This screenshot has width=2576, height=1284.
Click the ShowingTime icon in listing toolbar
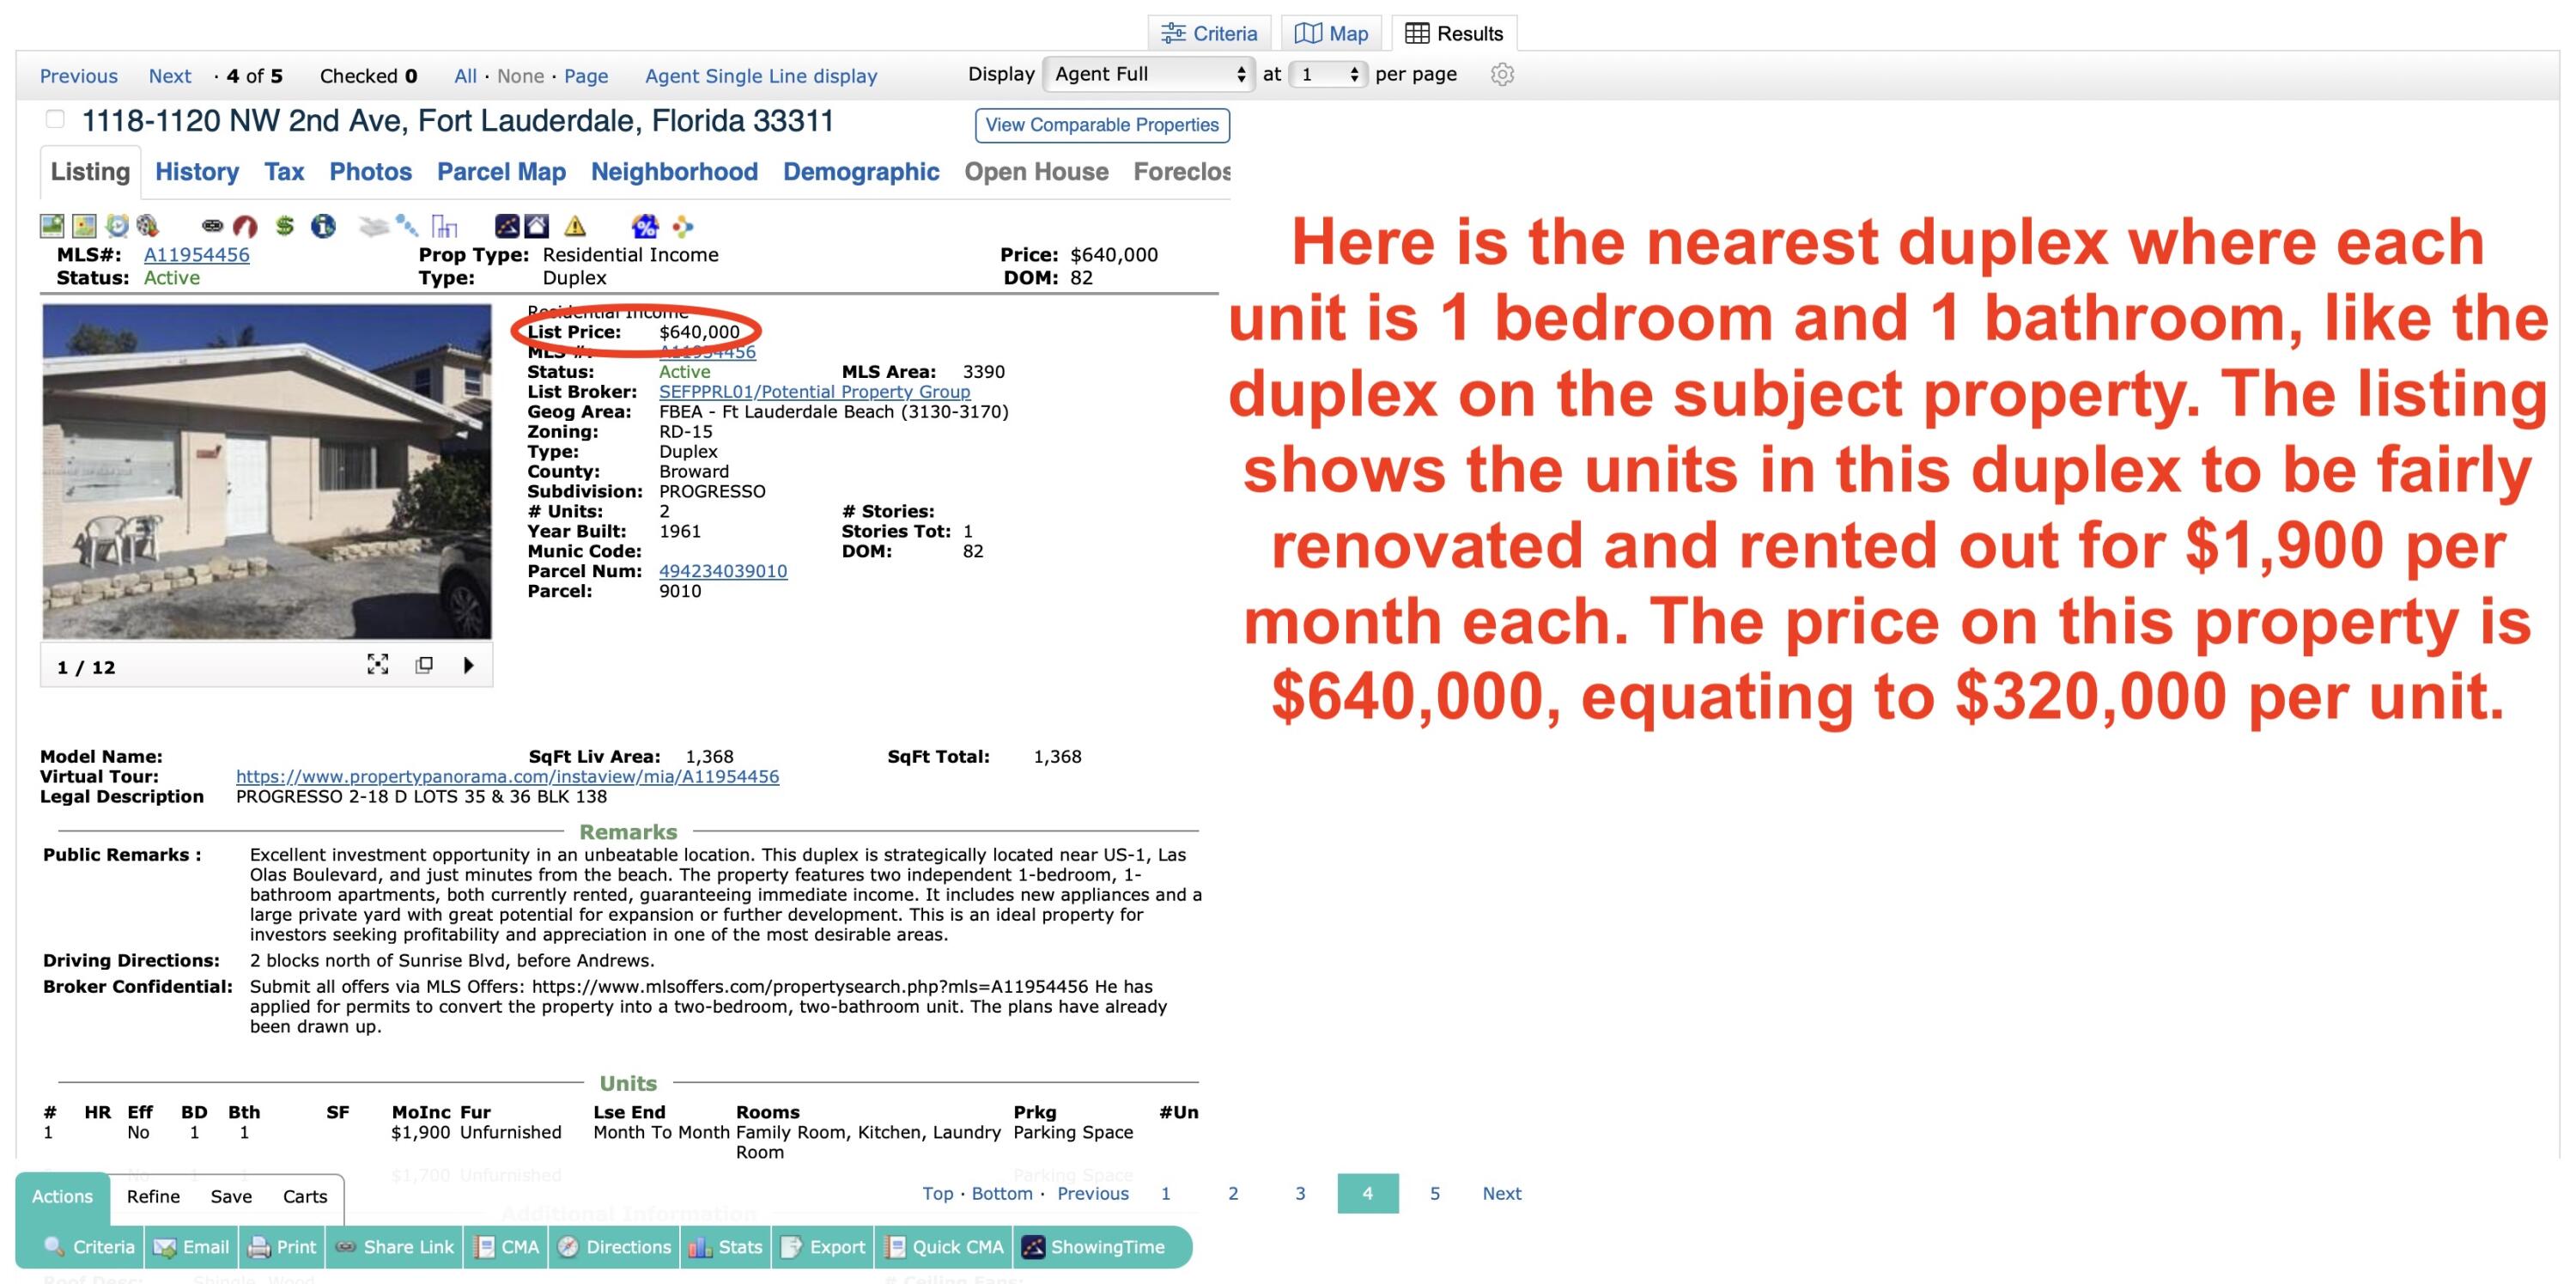click(507, 226)
